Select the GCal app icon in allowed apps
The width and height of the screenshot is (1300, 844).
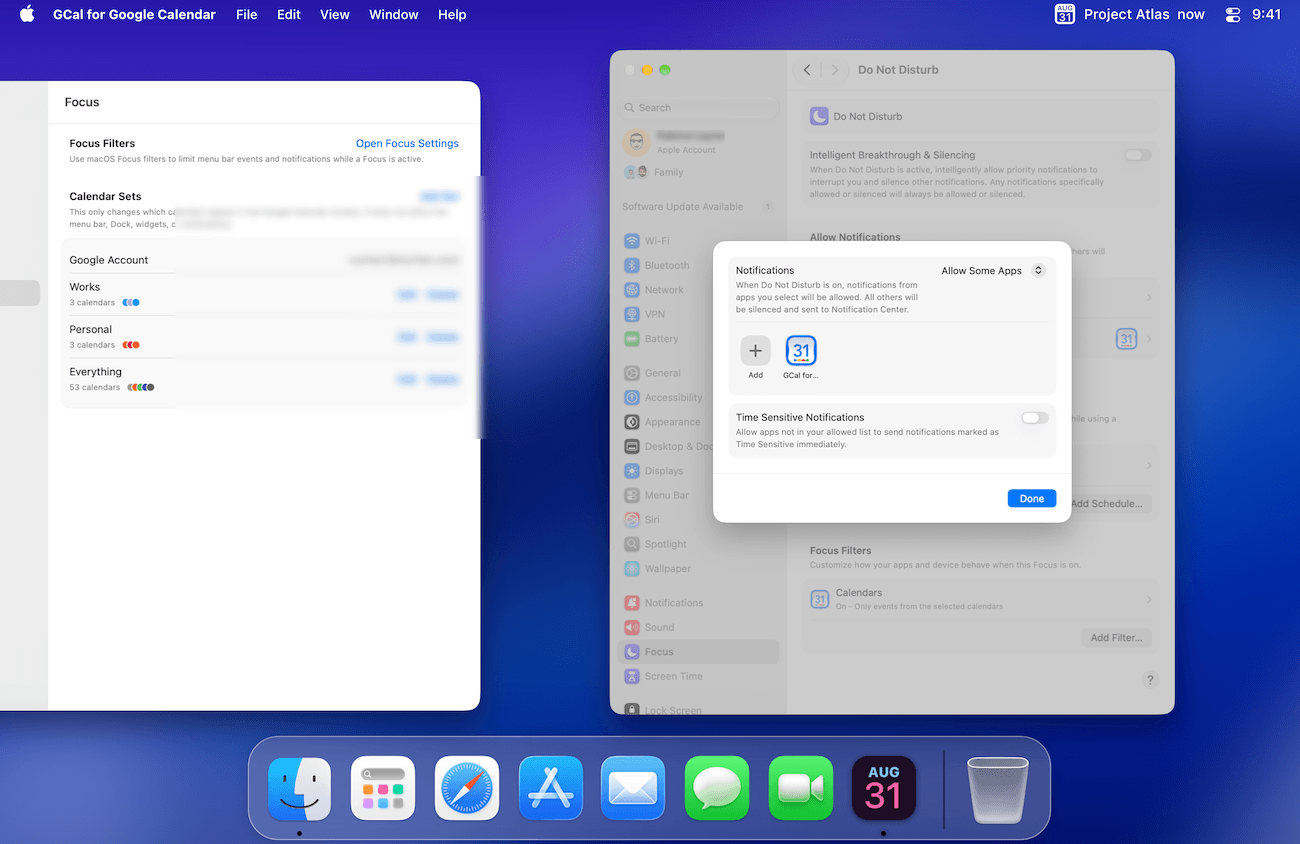[x=801, y=351]
